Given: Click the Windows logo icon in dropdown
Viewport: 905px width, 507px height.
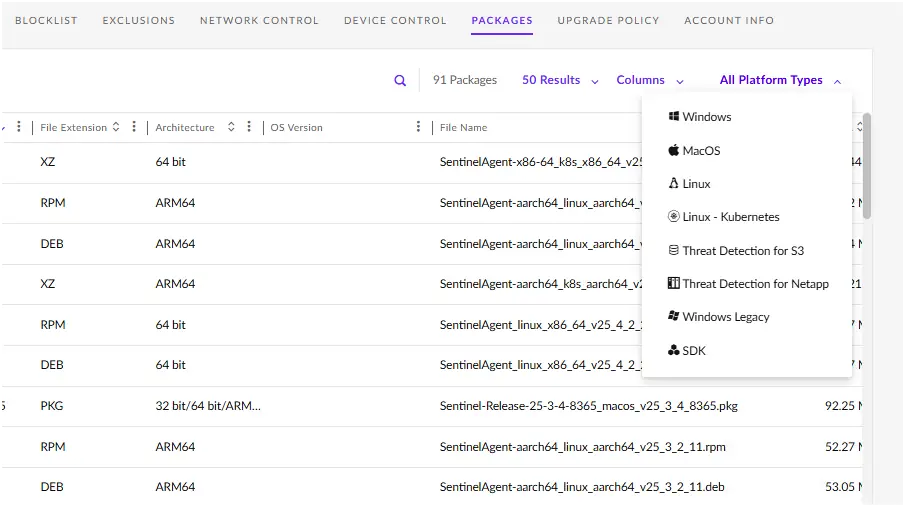Looking at the screenshot, I should click(x=674, y=116).
